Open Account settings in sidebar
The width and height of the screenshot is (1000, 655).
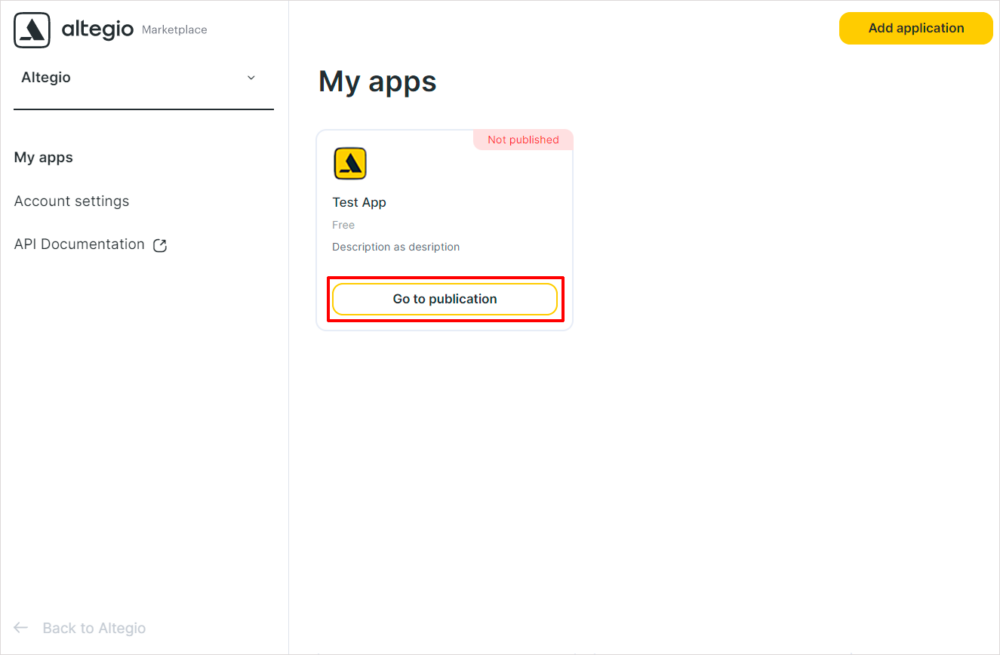[x=71, y=201]
